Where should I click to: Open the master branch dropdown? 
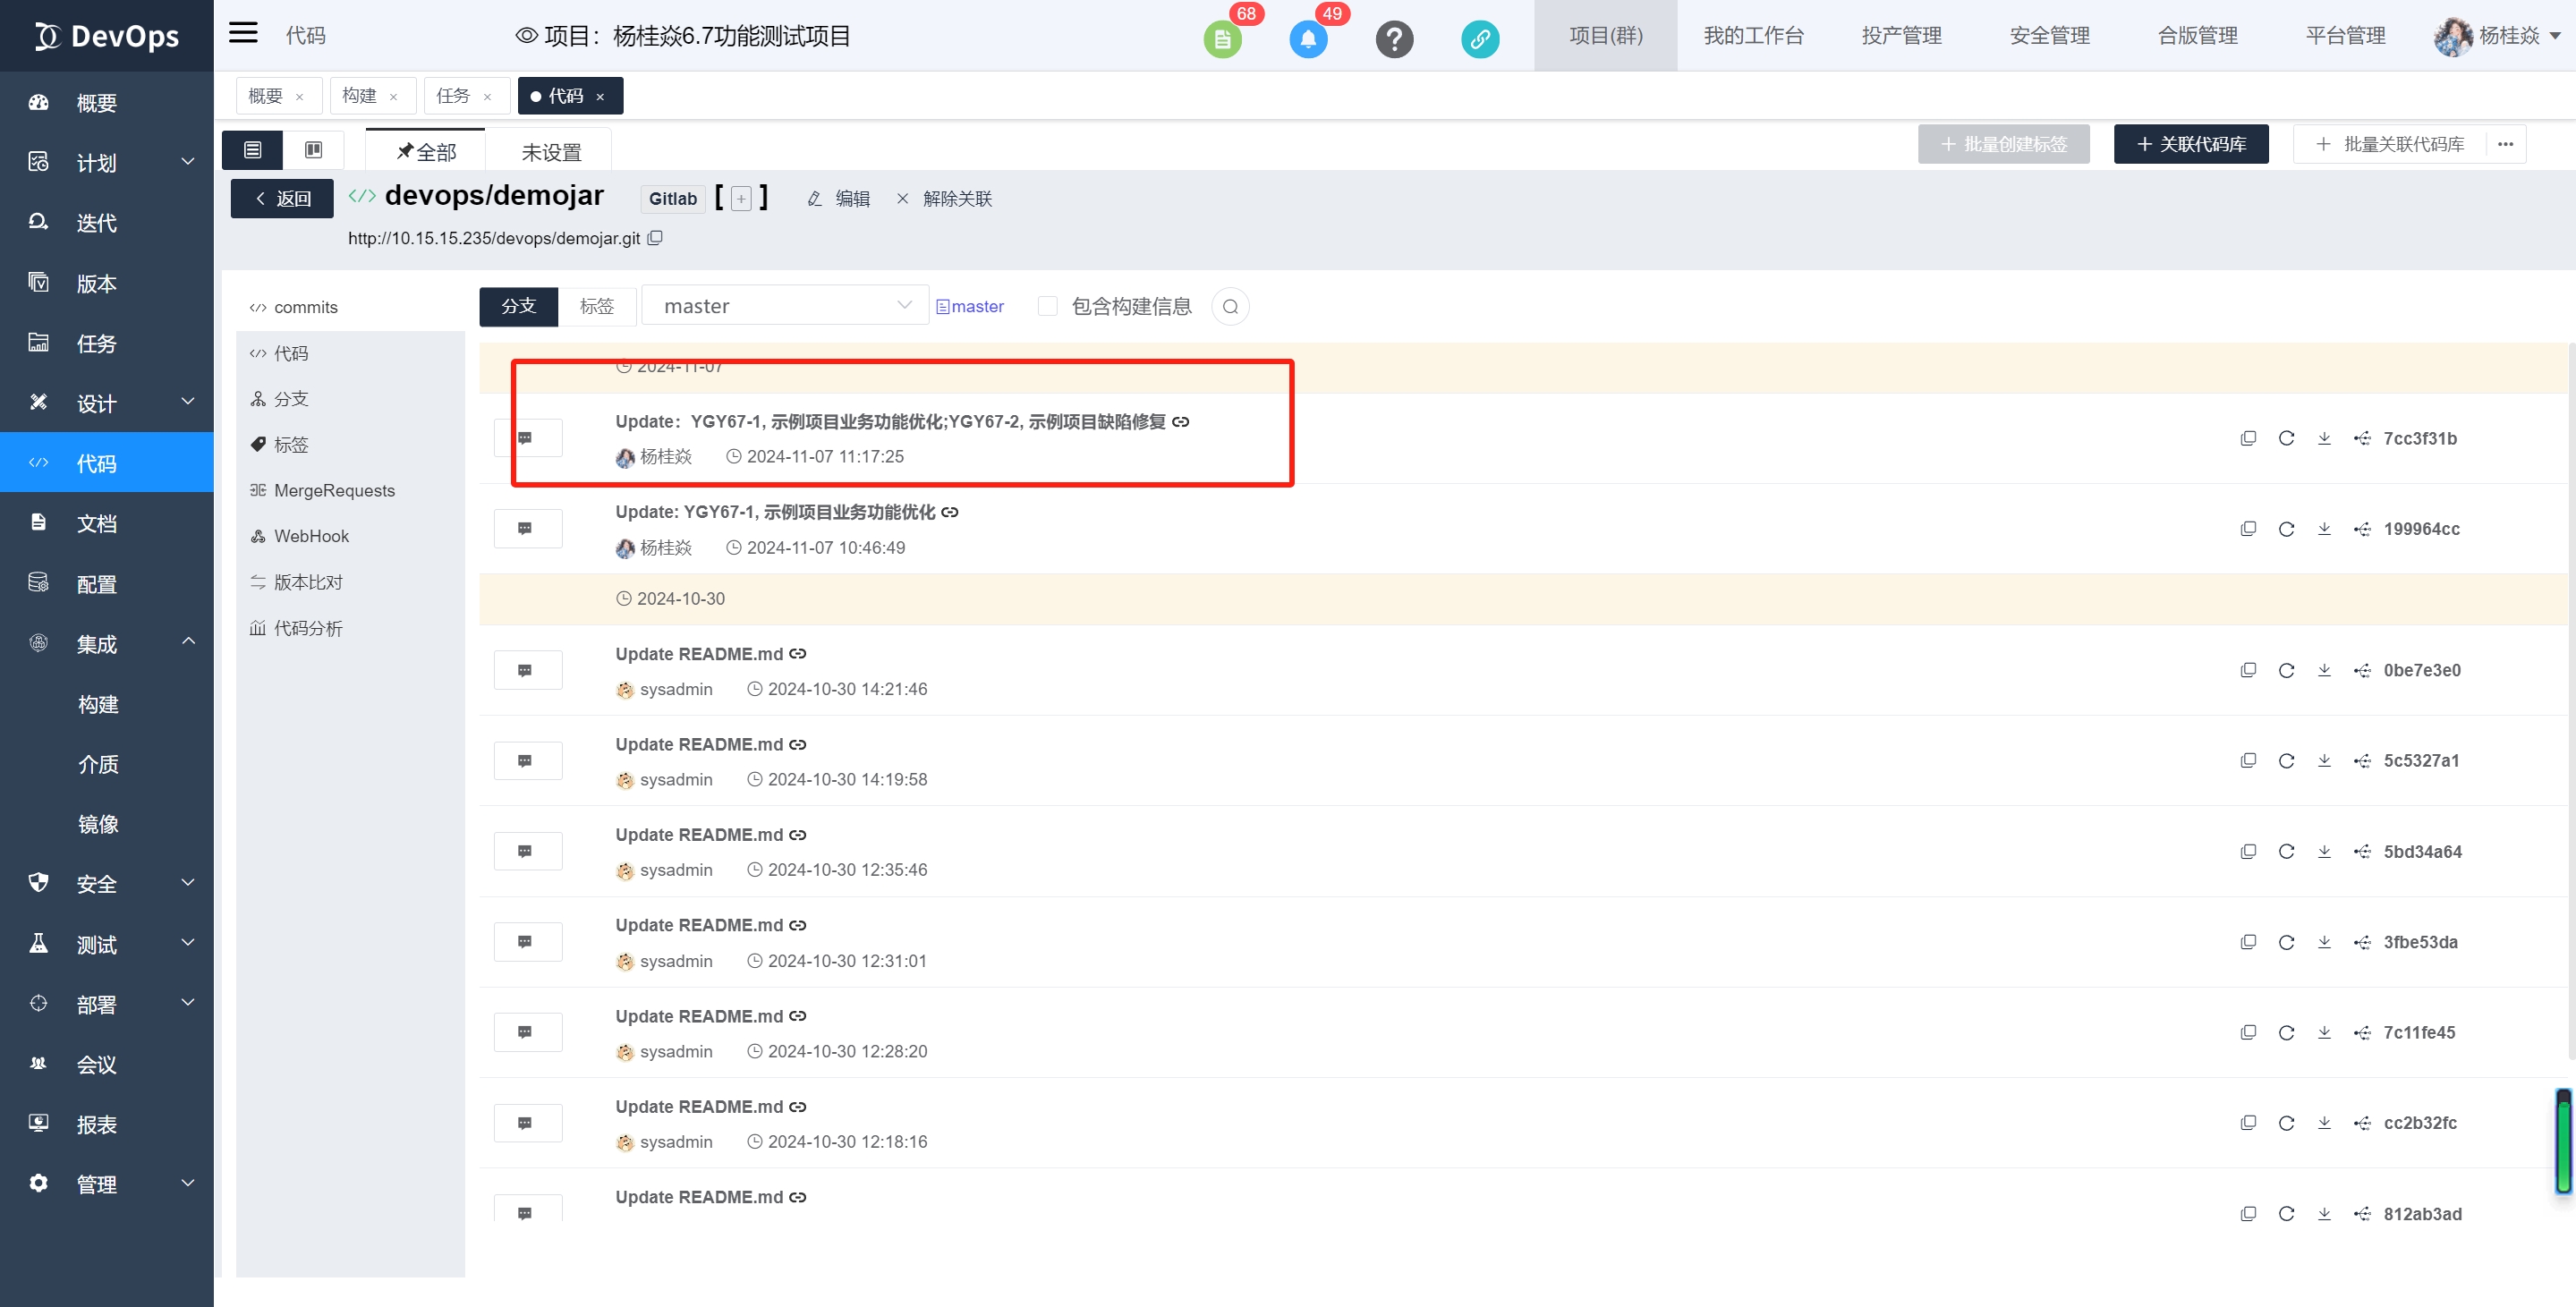click(785, 306)
